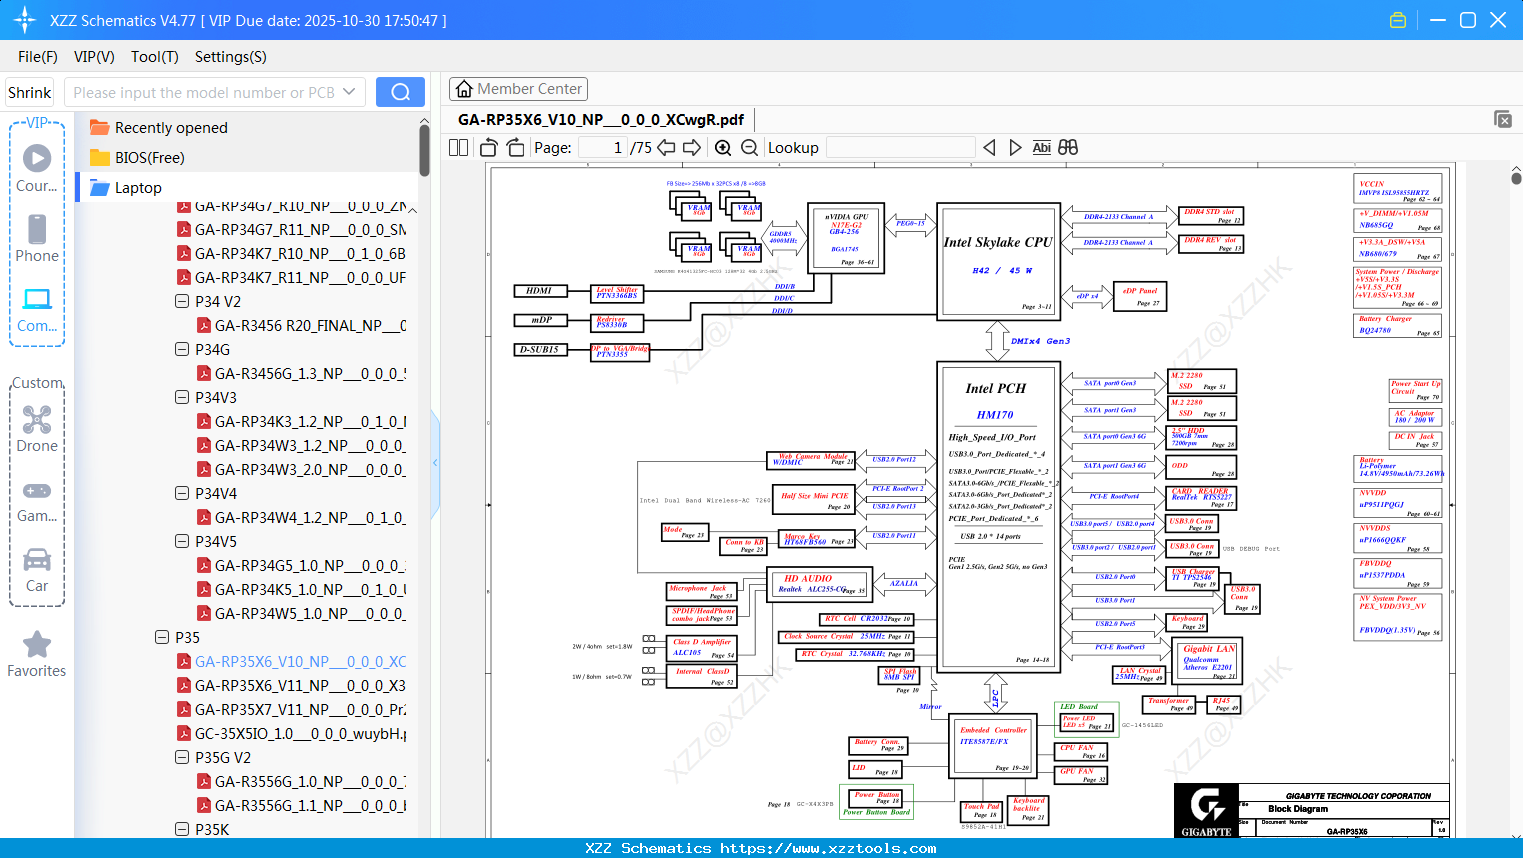The width and height of the screenshot is (1523, 858).
Task: Open the Game console category
Action: tap(37, 500)
